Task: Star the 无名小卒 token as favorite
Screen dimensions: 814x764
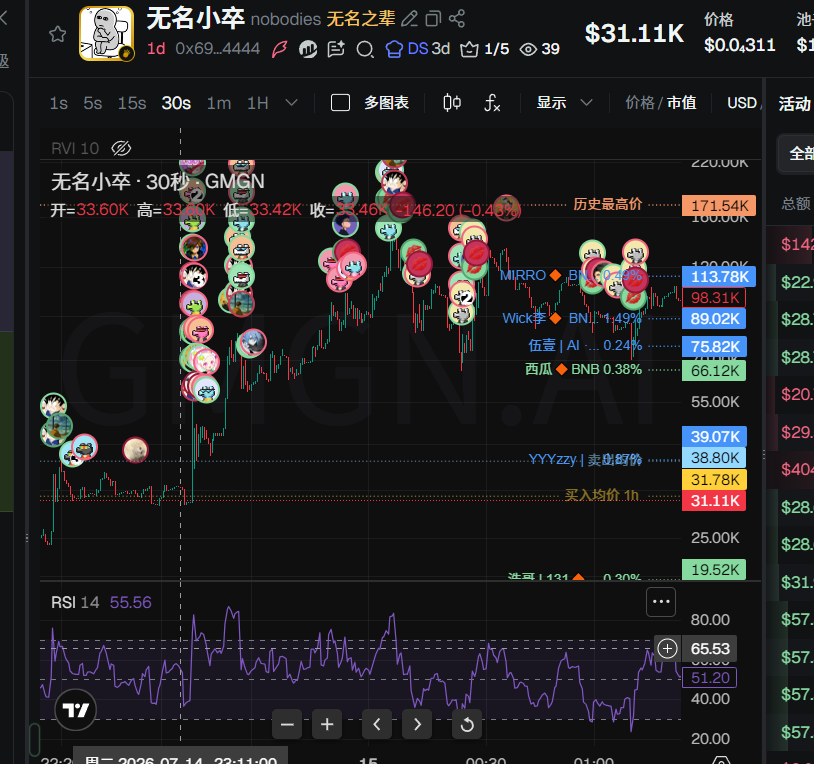Action: coord(57,35)
